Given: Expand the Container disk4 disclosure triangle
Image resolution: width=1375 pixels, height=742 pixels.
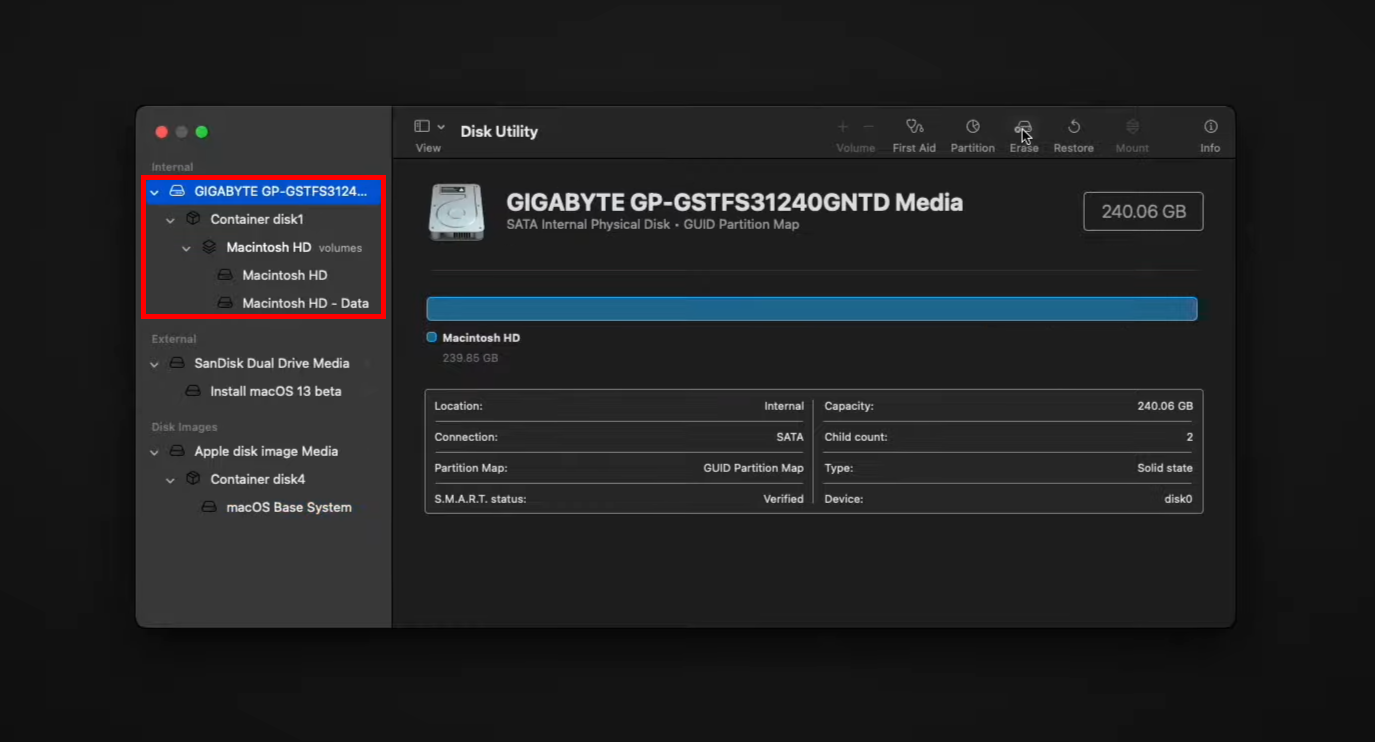Looking at the screenshot, I should [x=169, y=479].
